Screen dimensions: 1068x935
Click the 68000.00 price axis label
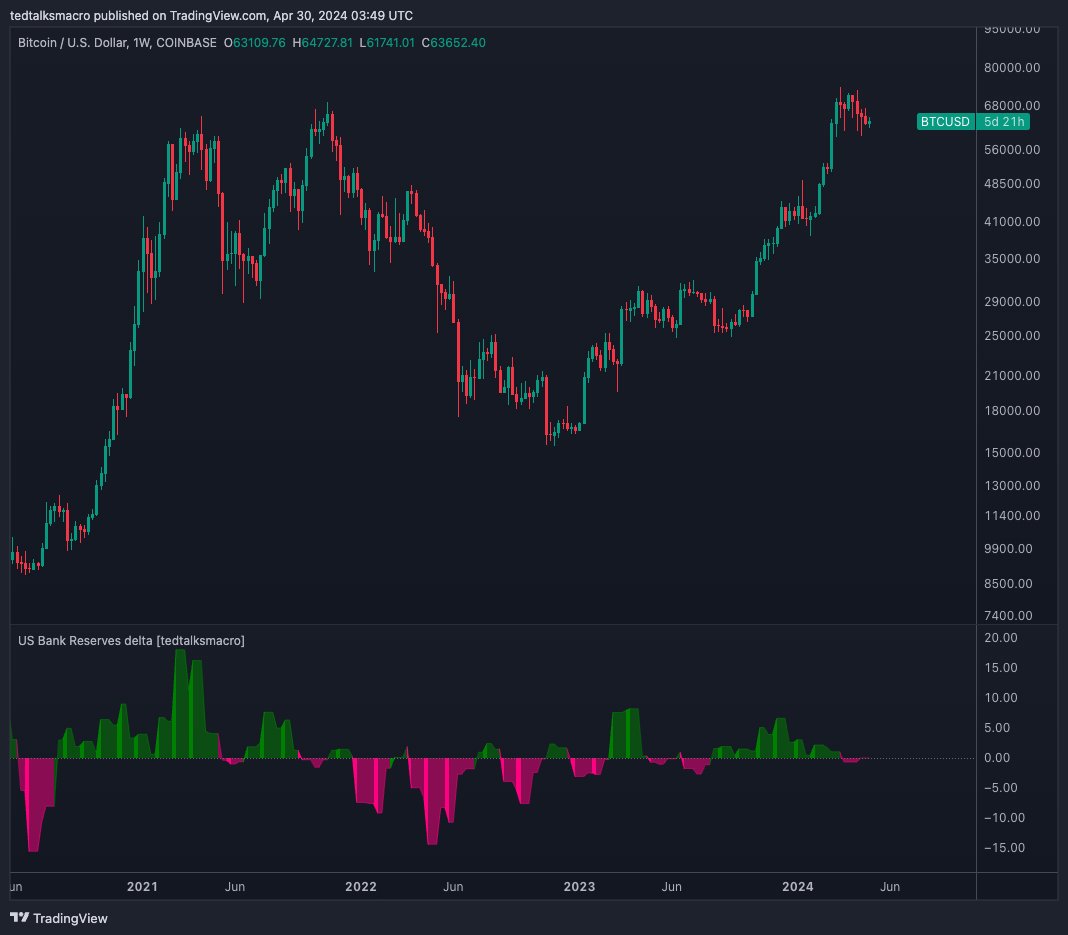pyautogui.click(x=1011, y=106)
